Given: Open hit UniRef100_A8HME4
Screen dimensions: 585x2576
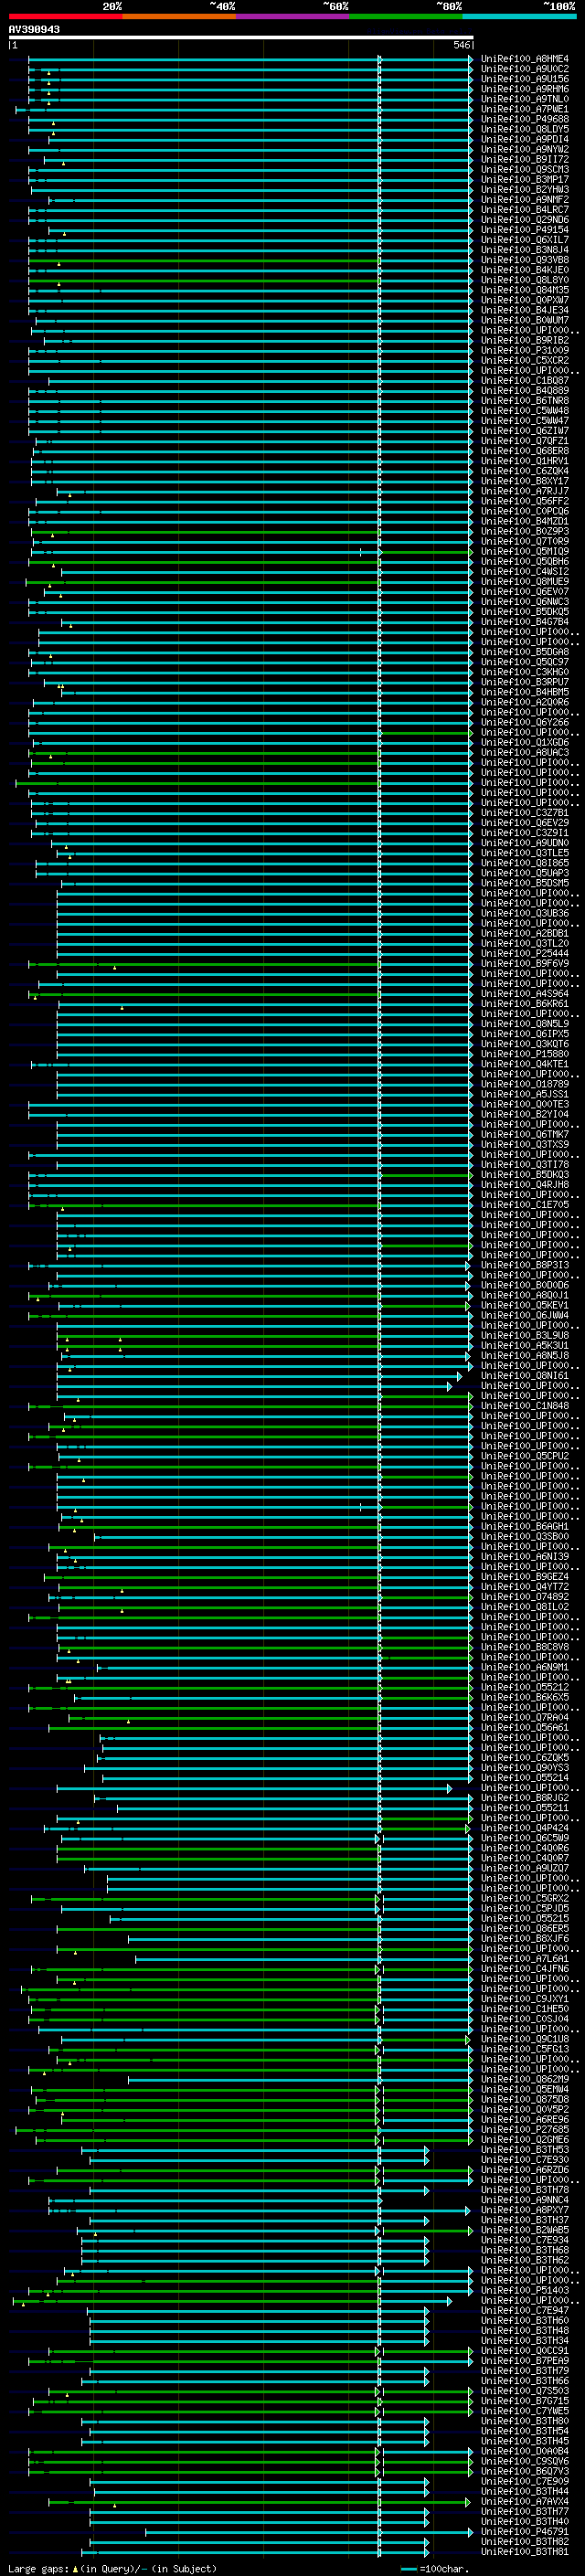Looking at the screenshot, I should click(524, 59).
